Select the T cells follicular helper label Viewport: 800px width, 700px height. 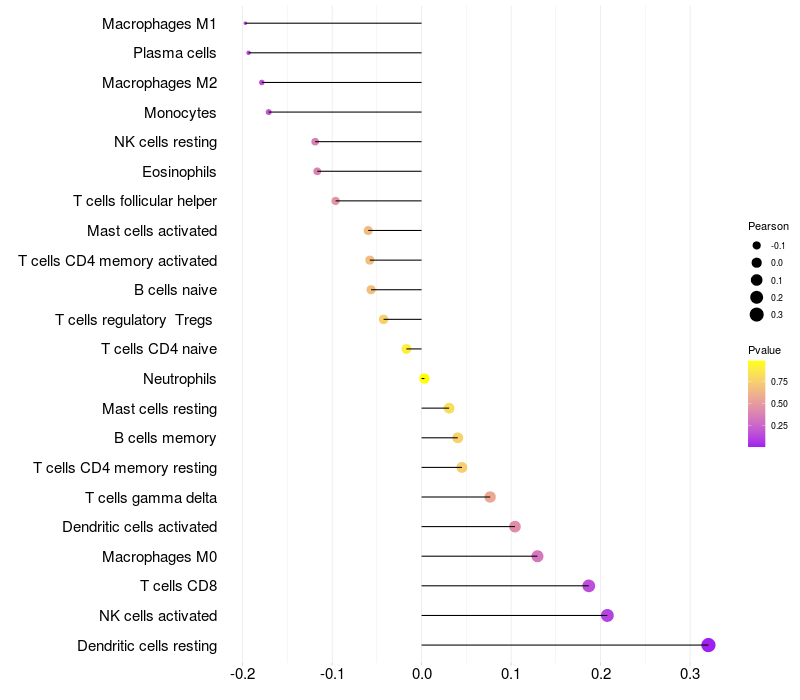145,201
